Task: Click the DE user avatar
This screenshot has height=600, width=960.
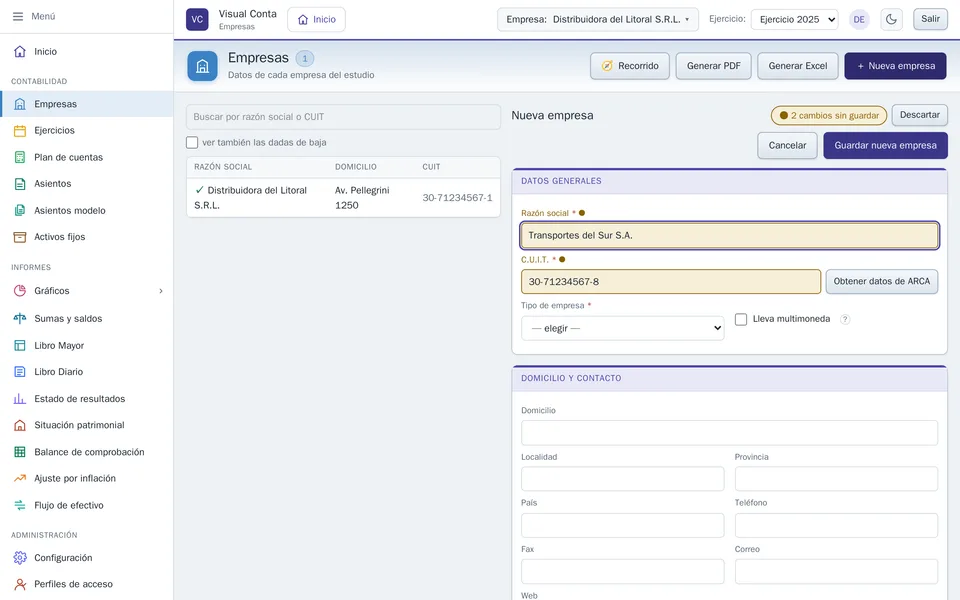Action: [x=859, y=19]
